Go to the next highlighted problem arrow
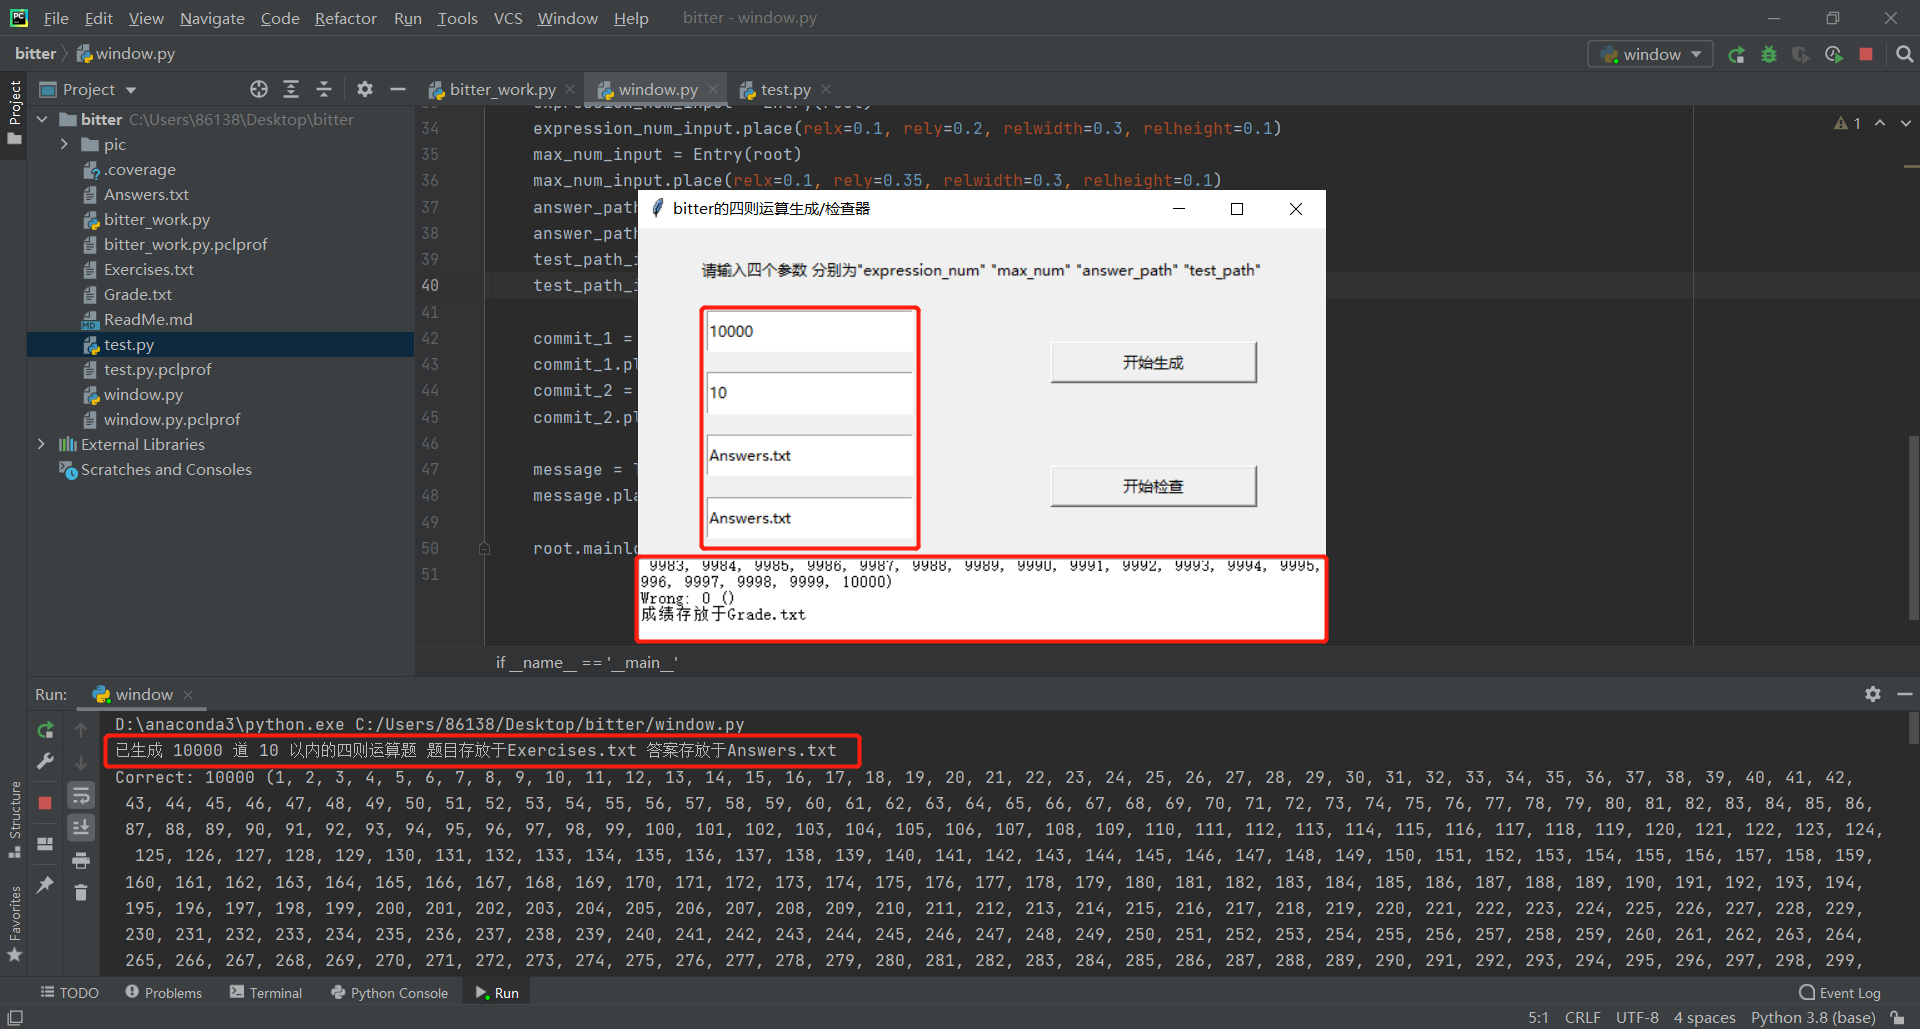This screenshot has height=1029, width=1920. (x=1906, y=123)
